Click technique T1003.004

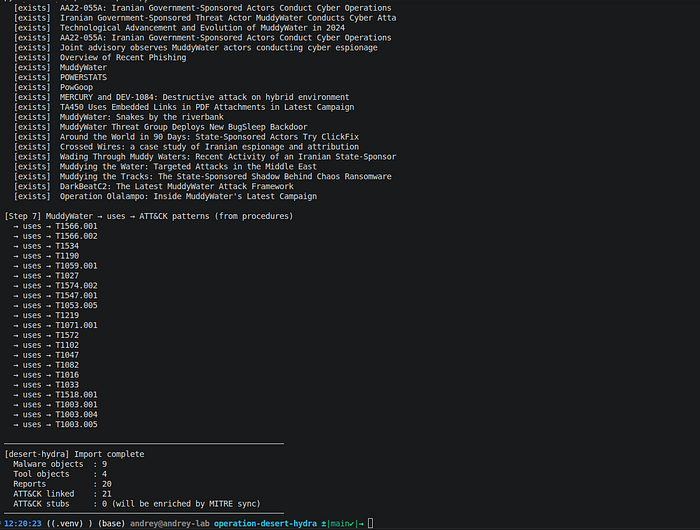click(x=76, y=414)
